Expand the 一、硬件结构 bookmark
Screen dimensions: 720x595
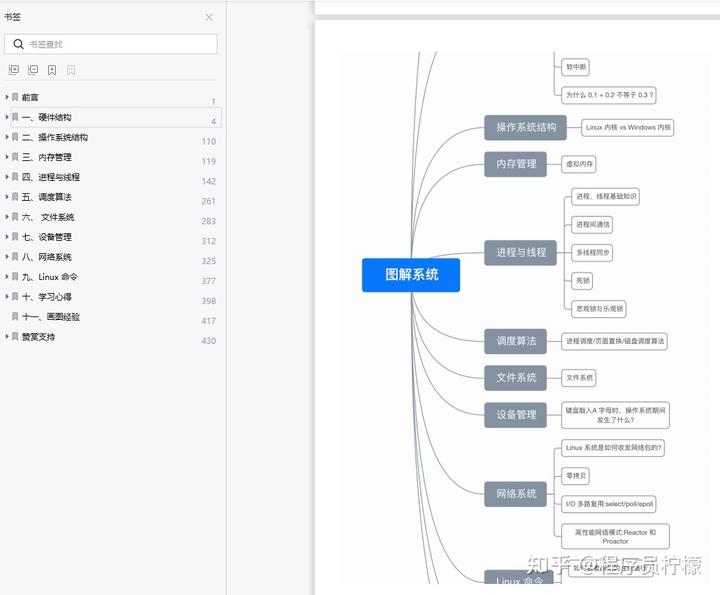click(7, 117)
